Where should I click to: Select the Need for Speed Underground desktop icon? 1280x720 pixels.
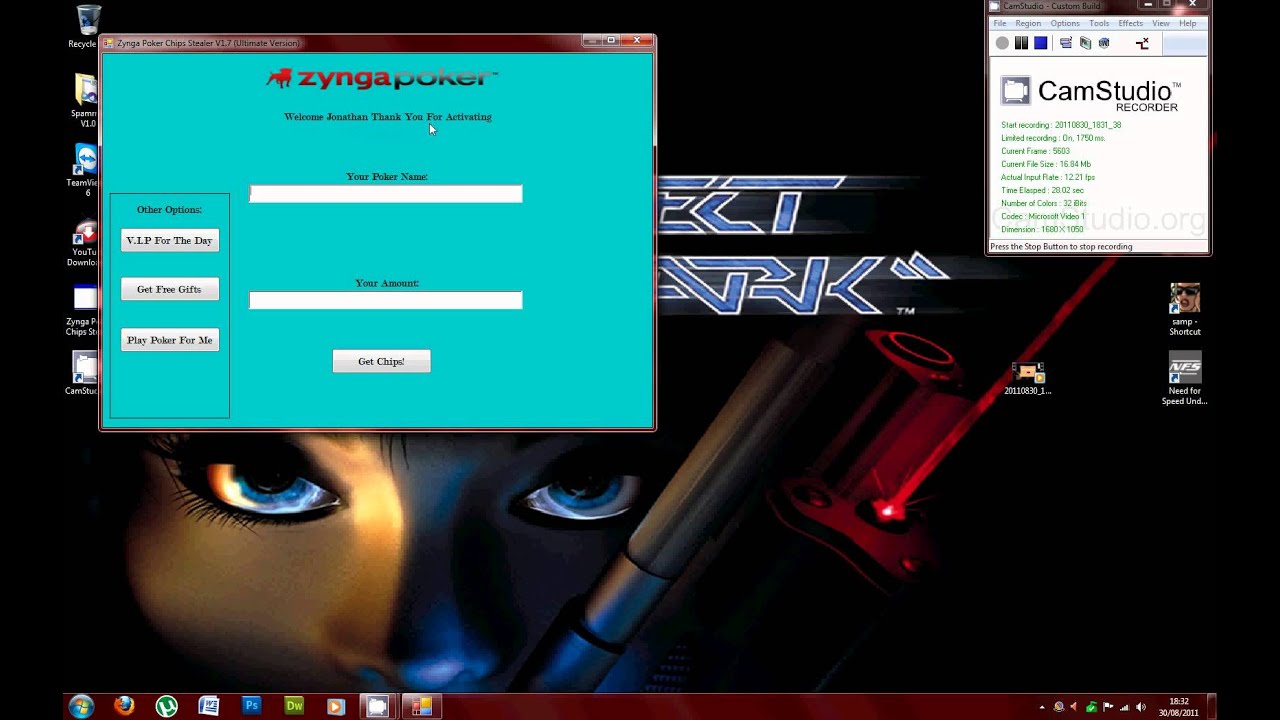point(1185,380)
